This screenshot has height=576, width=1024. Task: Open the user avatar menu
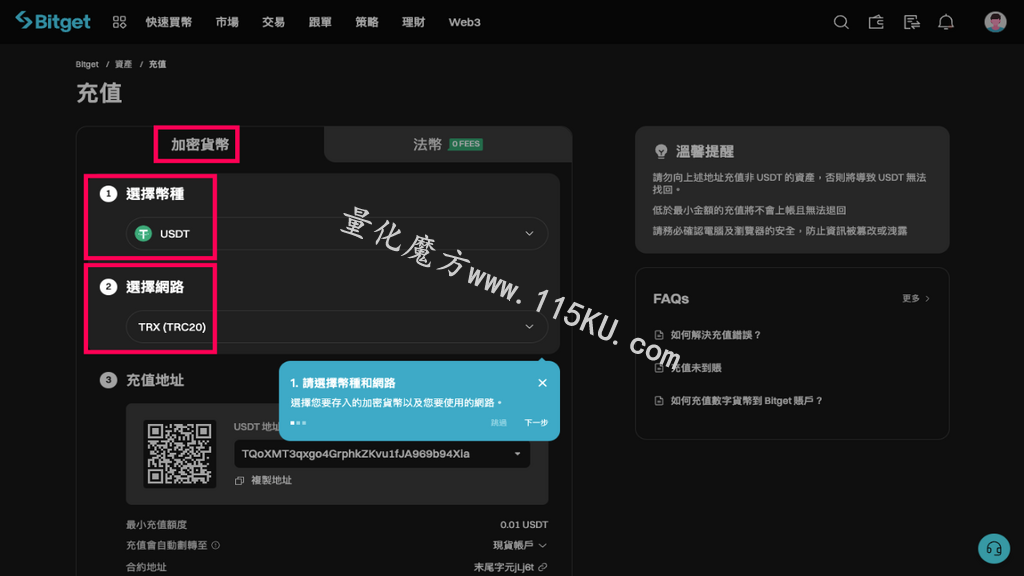pyautogui.click(x=995, y=22)
